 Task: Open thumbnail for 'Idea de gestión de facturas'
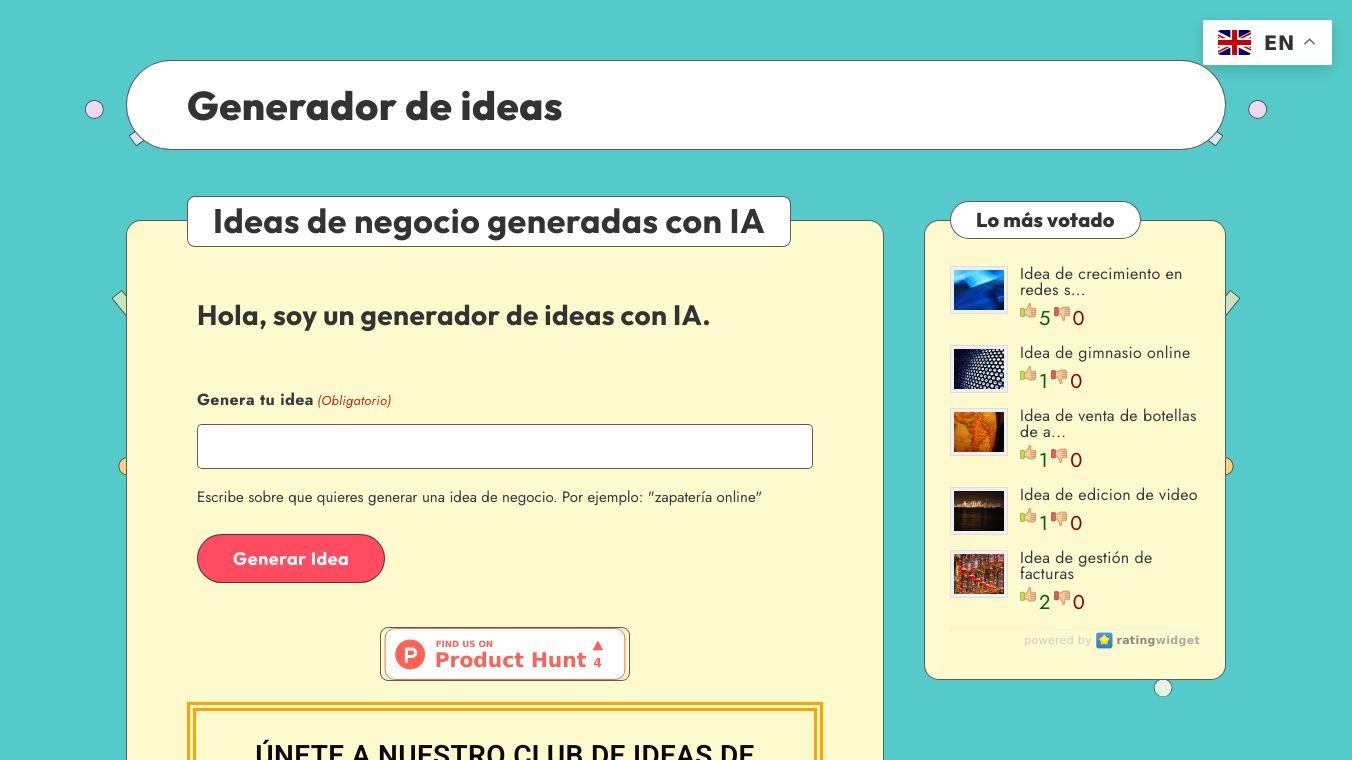tap(979, 574)
